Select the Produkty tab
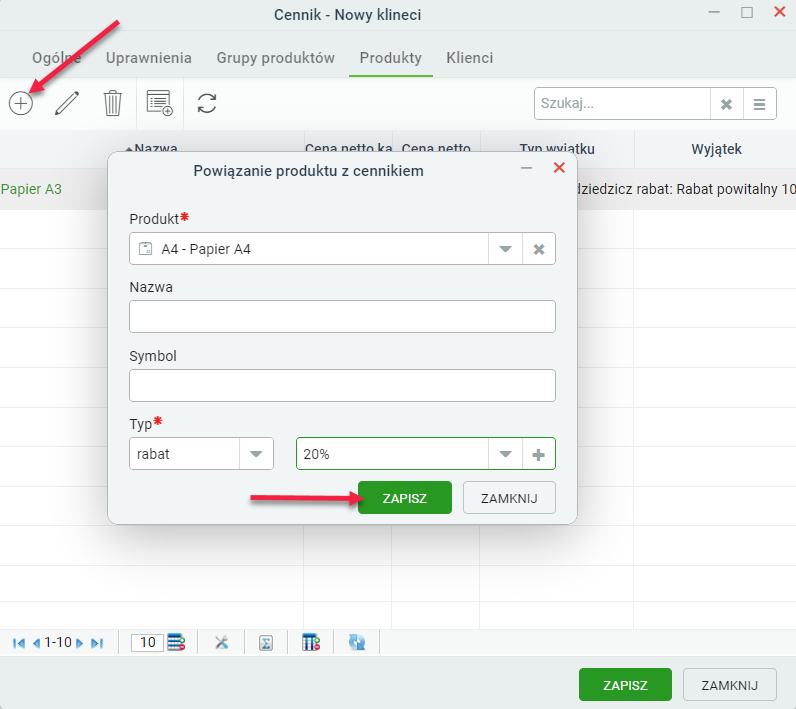This screenshot has height=709, width=796. click(390, 58)
